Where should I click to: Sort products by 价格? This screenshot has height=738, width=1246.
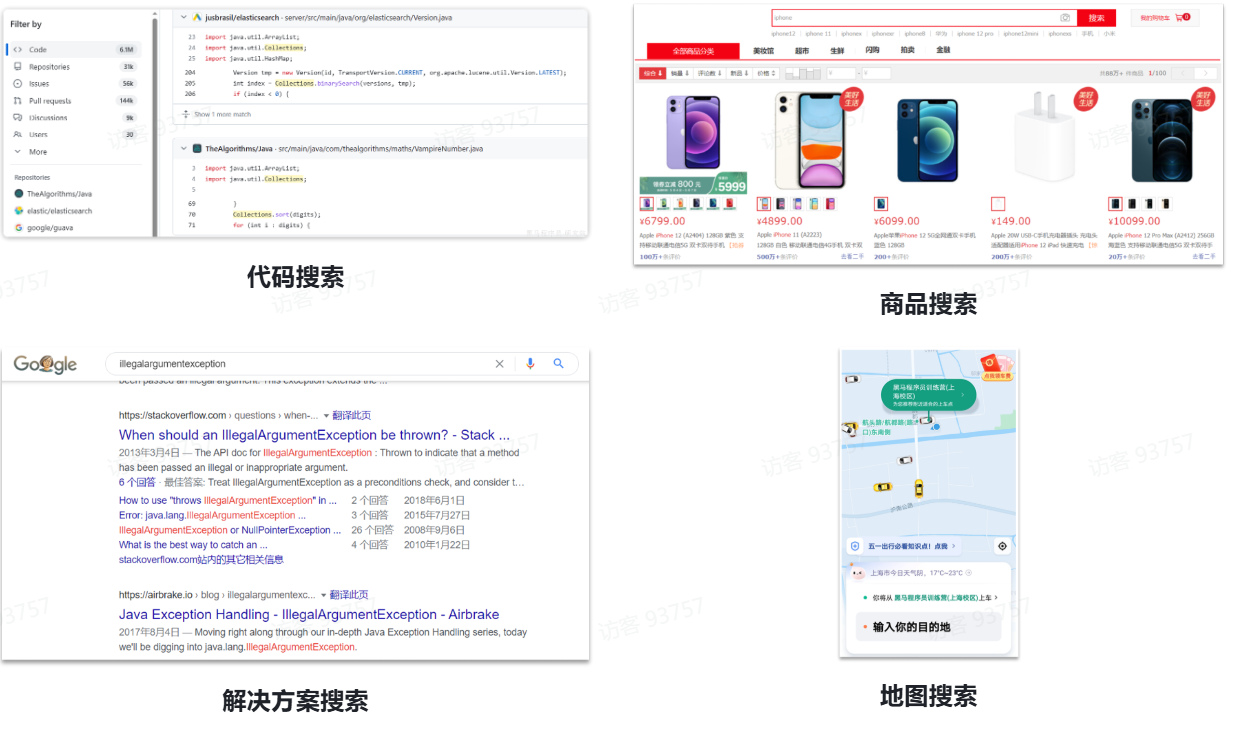coord(767,73)
